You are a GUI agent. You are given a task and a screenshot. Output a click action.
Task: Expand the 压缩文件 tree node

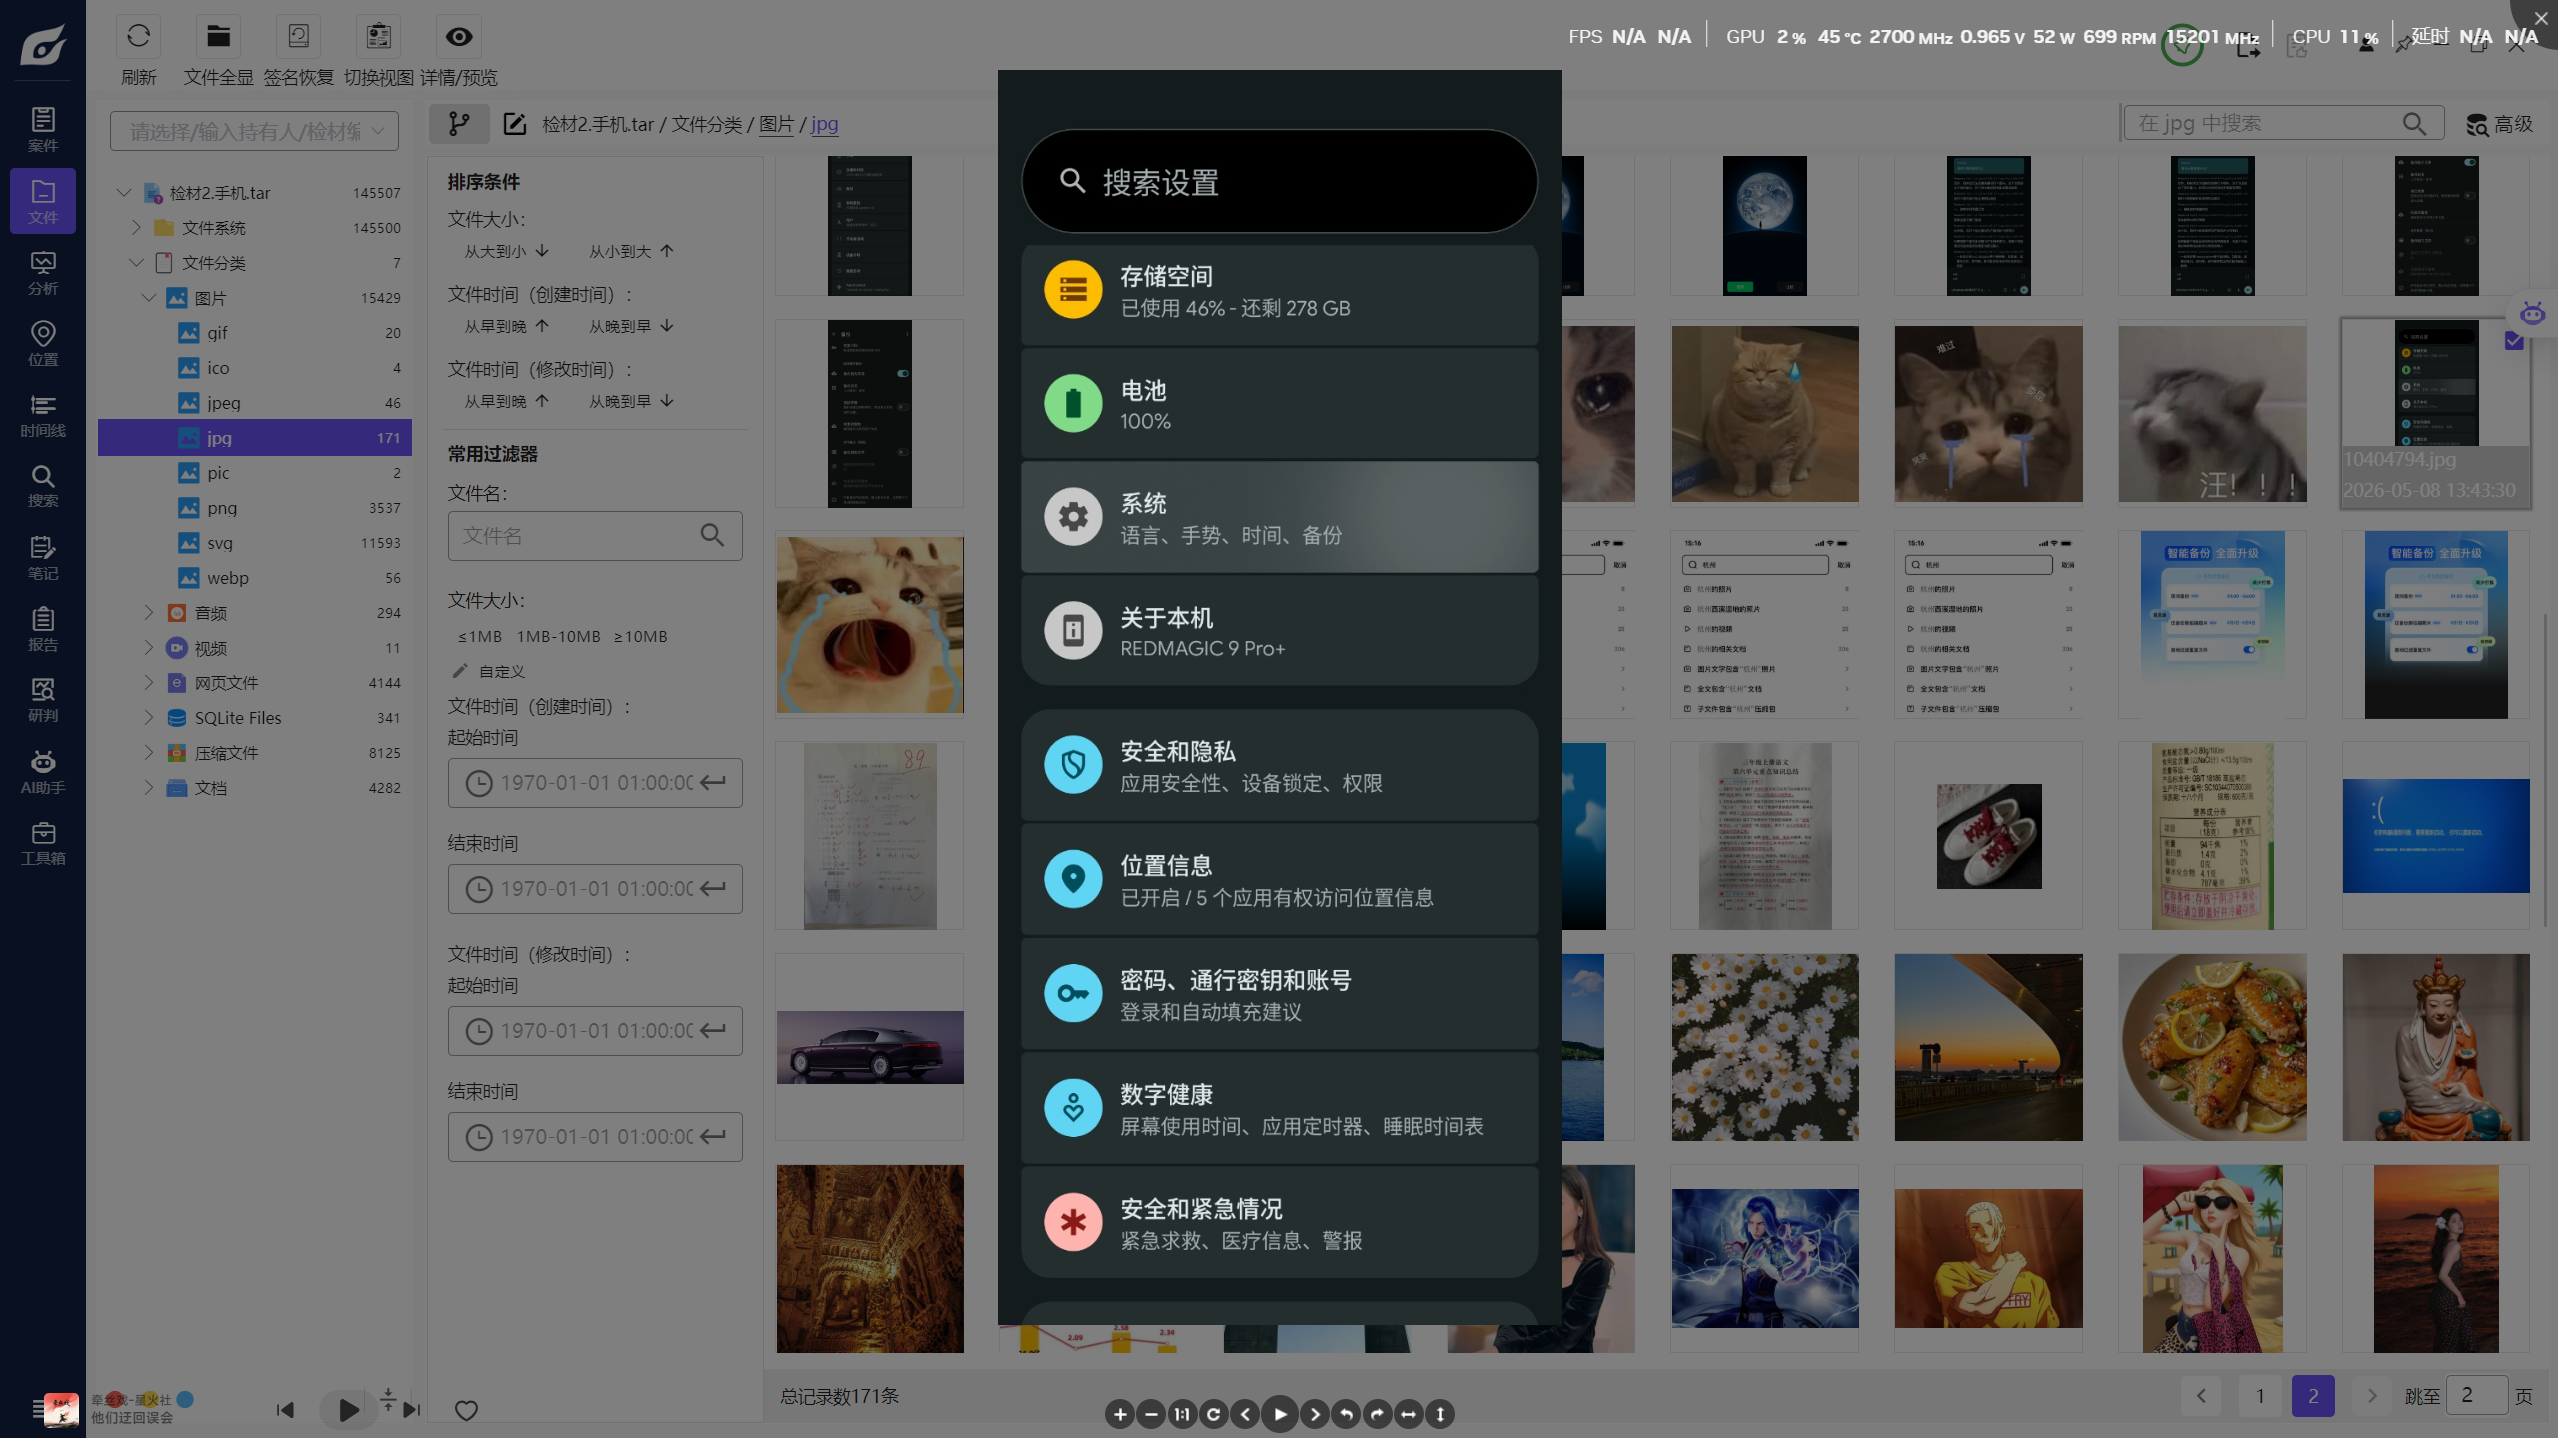(x=148, y=752)
